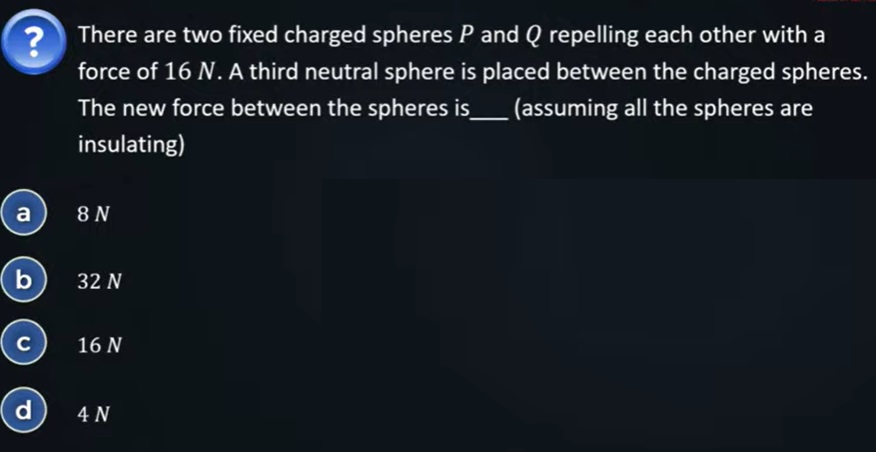The width and height of the screenshot is (876, 452).
Task: Select option d circle
Action: pyautogui.click(x=27, y=411)
